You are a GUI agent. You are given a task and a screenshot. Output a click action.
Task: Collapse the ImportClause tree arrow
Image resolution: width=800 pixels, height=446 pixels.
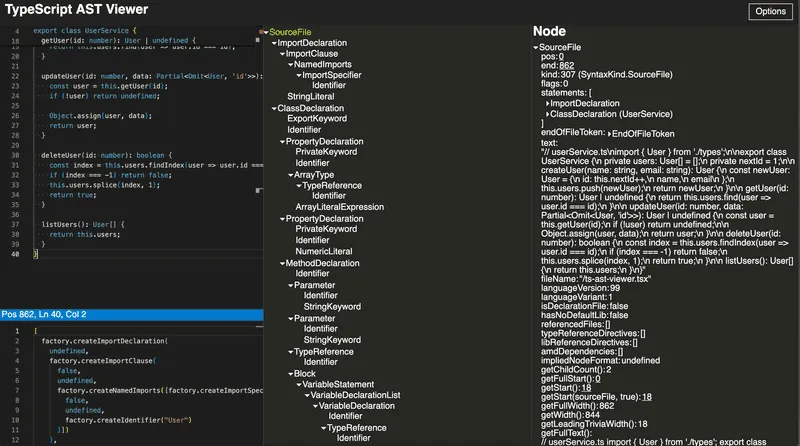pos(282,54)
